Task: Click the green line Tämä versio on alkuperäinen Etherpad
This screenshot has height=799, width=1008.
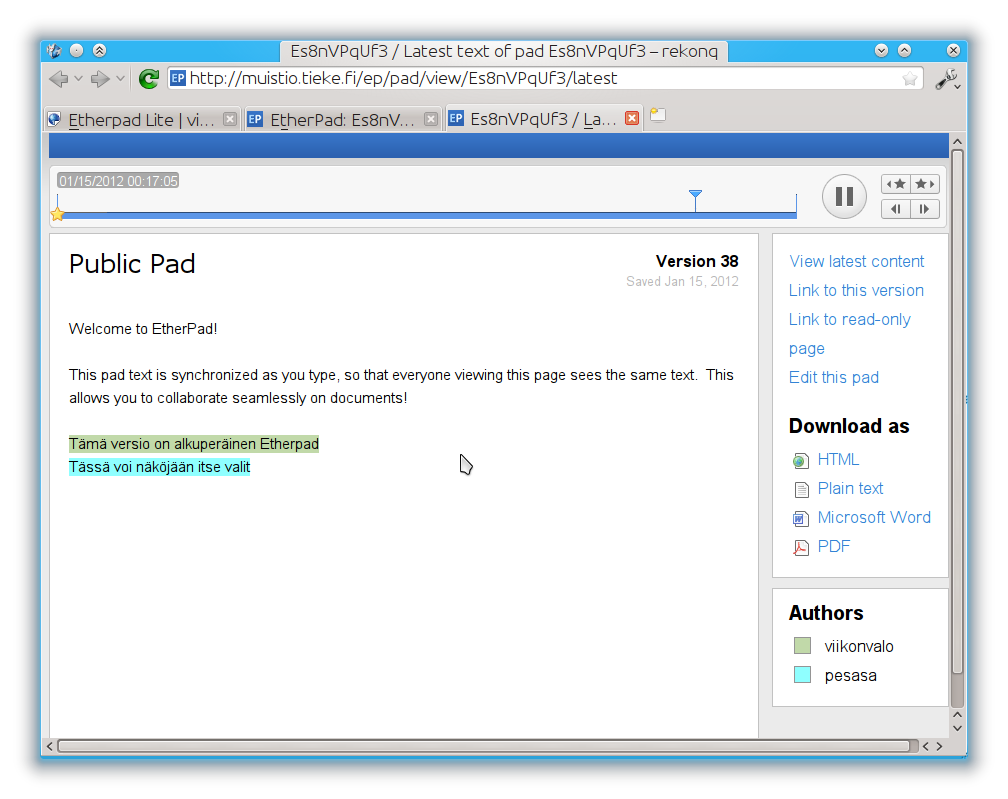Action: tap(194, 444)
